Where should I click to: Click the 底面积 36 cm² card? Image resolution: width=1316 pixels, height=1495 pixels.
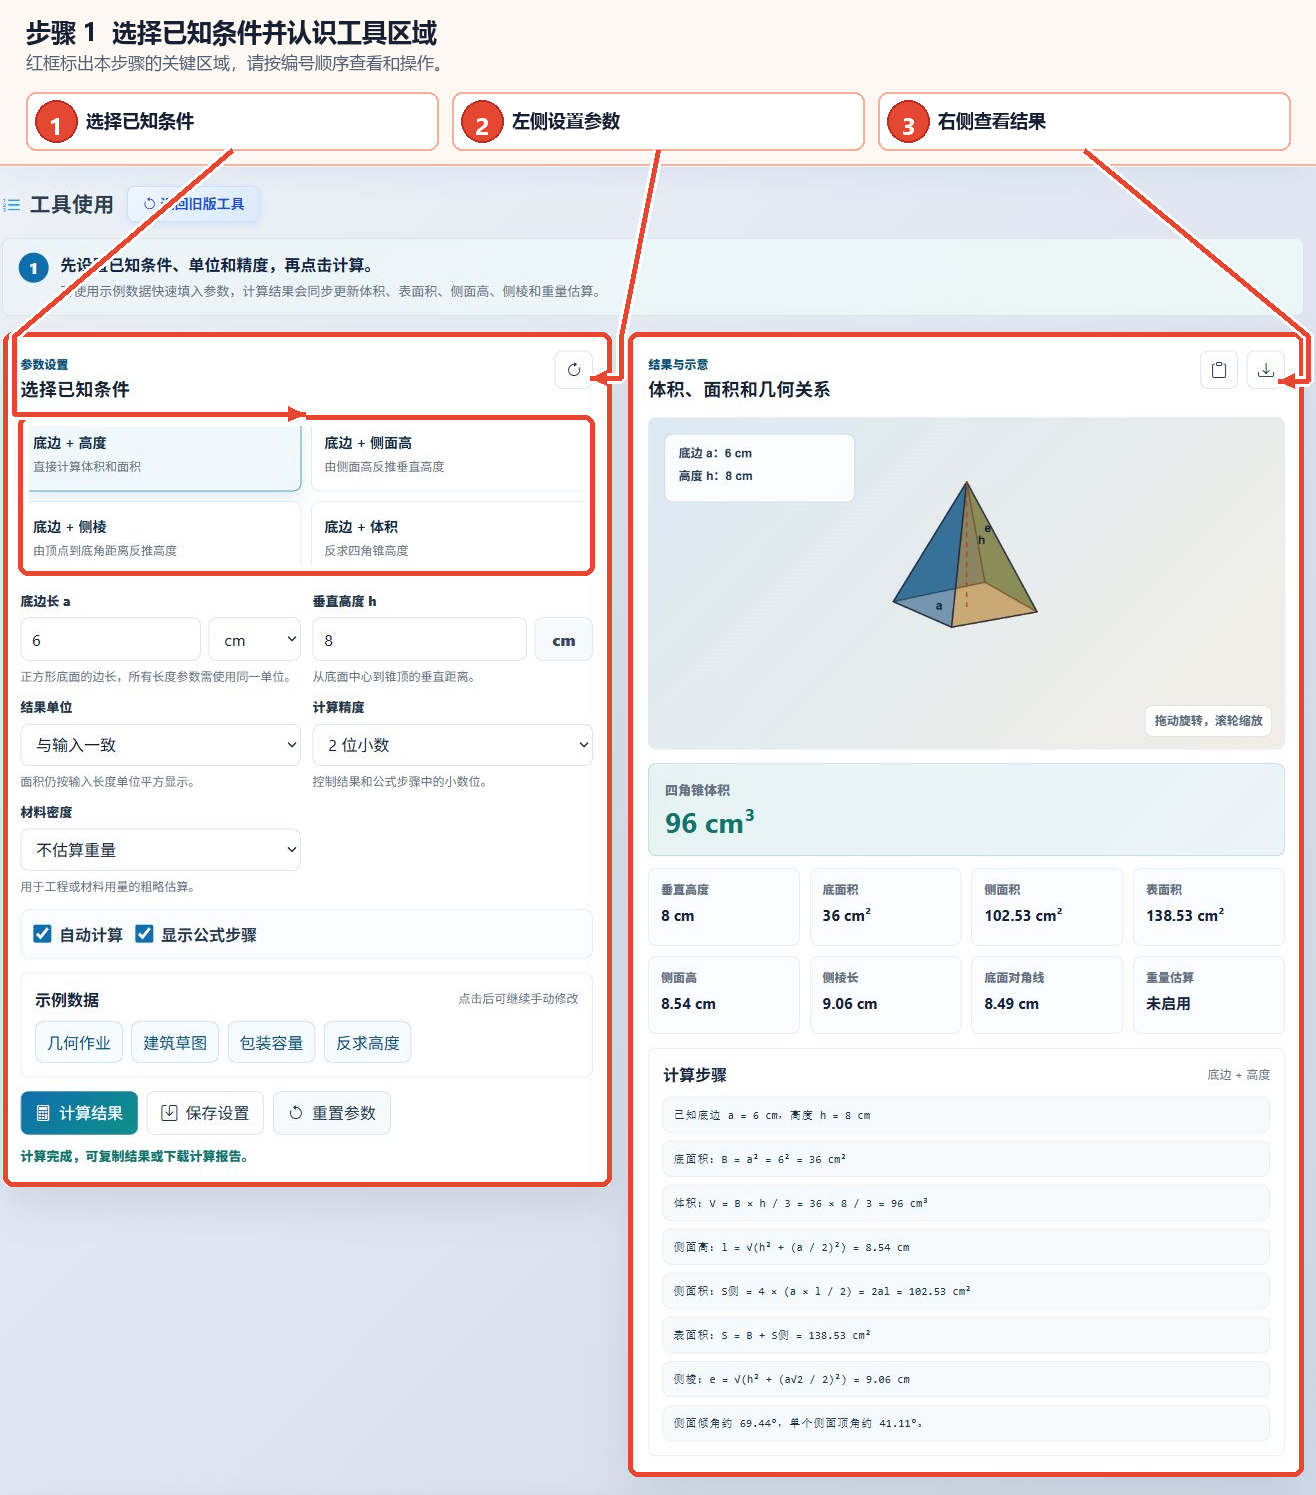pyautogui.click(x=885, y=906)
